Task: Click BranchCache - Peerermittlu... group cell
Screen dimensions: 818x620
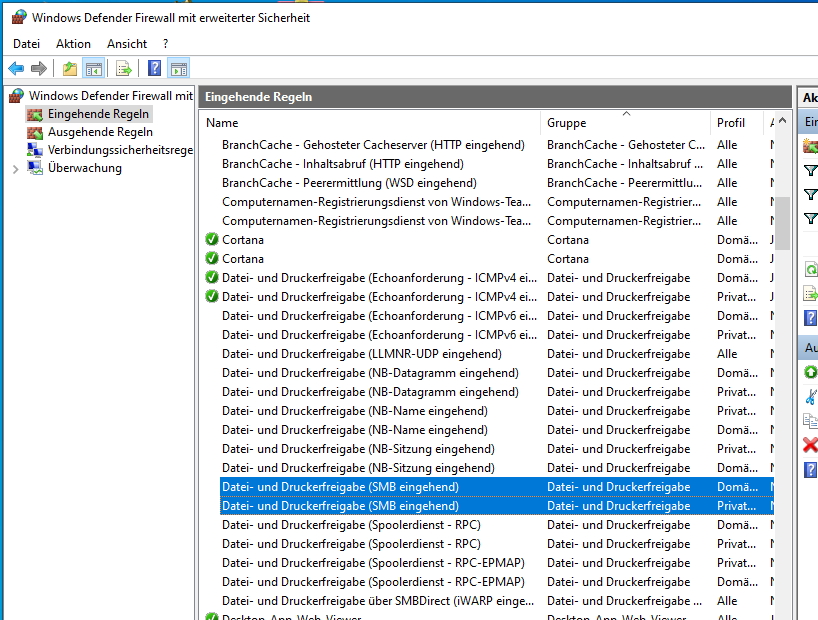Action: click(624, 183)
